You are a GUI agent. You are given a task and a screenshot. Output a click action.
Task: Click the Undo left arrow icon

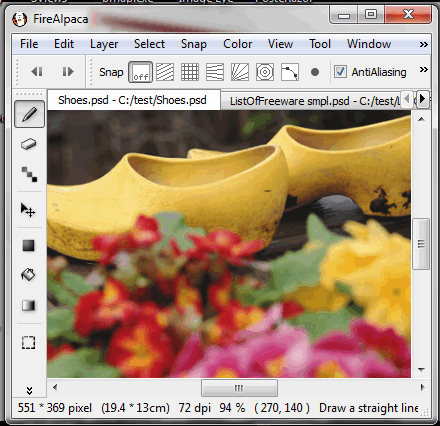click(x=37, y=72)
